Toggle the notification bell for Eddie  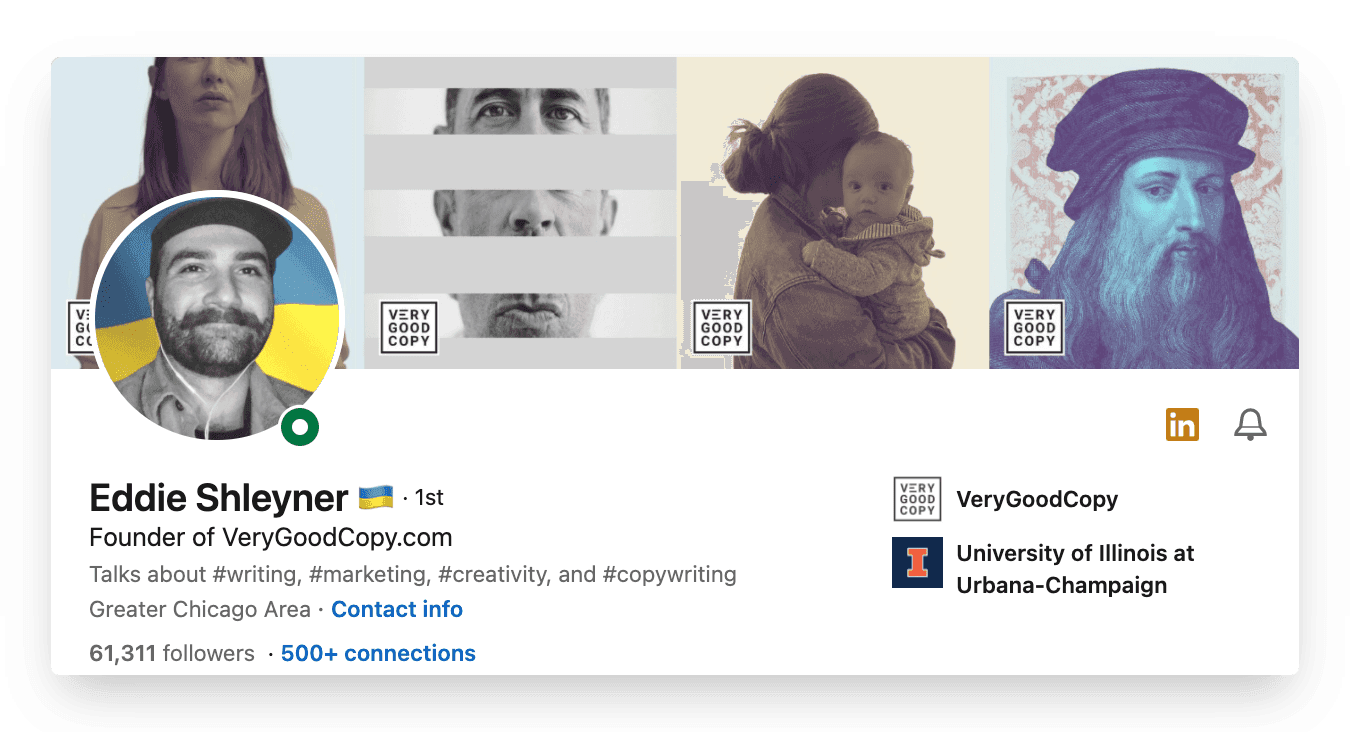click(x=1250, y=425)
